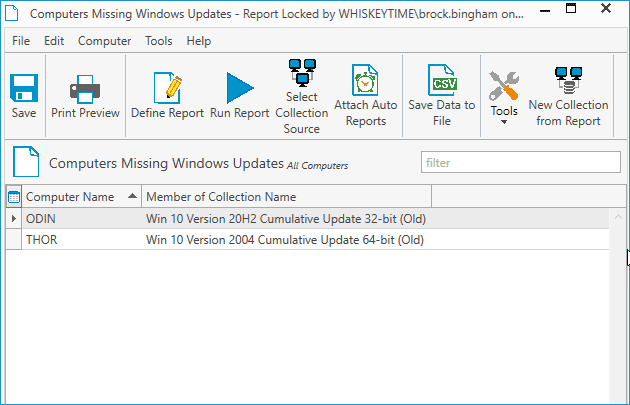Image resolution: width=630 pixels, height=405 pixels.
Task: Click the THOR row selector cell
Action: (14, 239)
